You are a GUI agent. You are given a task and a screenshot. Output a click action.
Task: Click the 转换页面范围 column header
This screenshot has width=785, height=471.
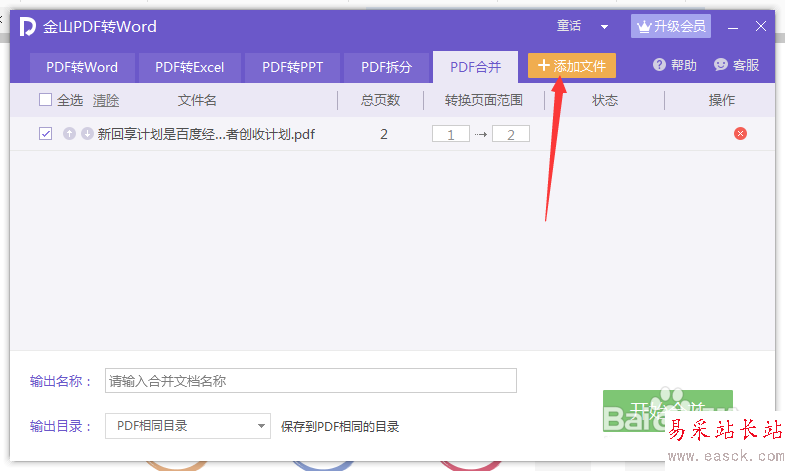[484, 101]
